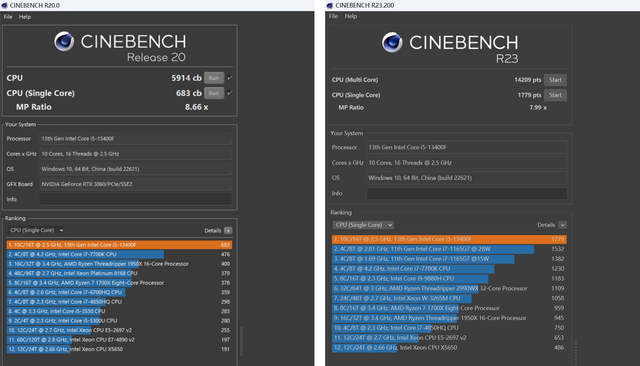Click the 683 cb single core score in R20
This screenshot has height=366, width=640.
tap(189, 93)
